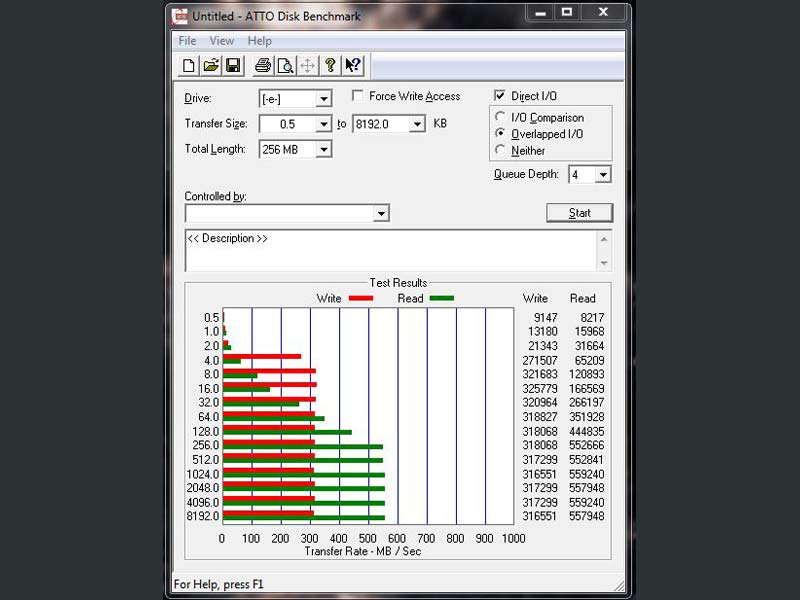The image size is (800, 600).
Task: Click the yellow question mark About icon
Action: tap(330, 66)
